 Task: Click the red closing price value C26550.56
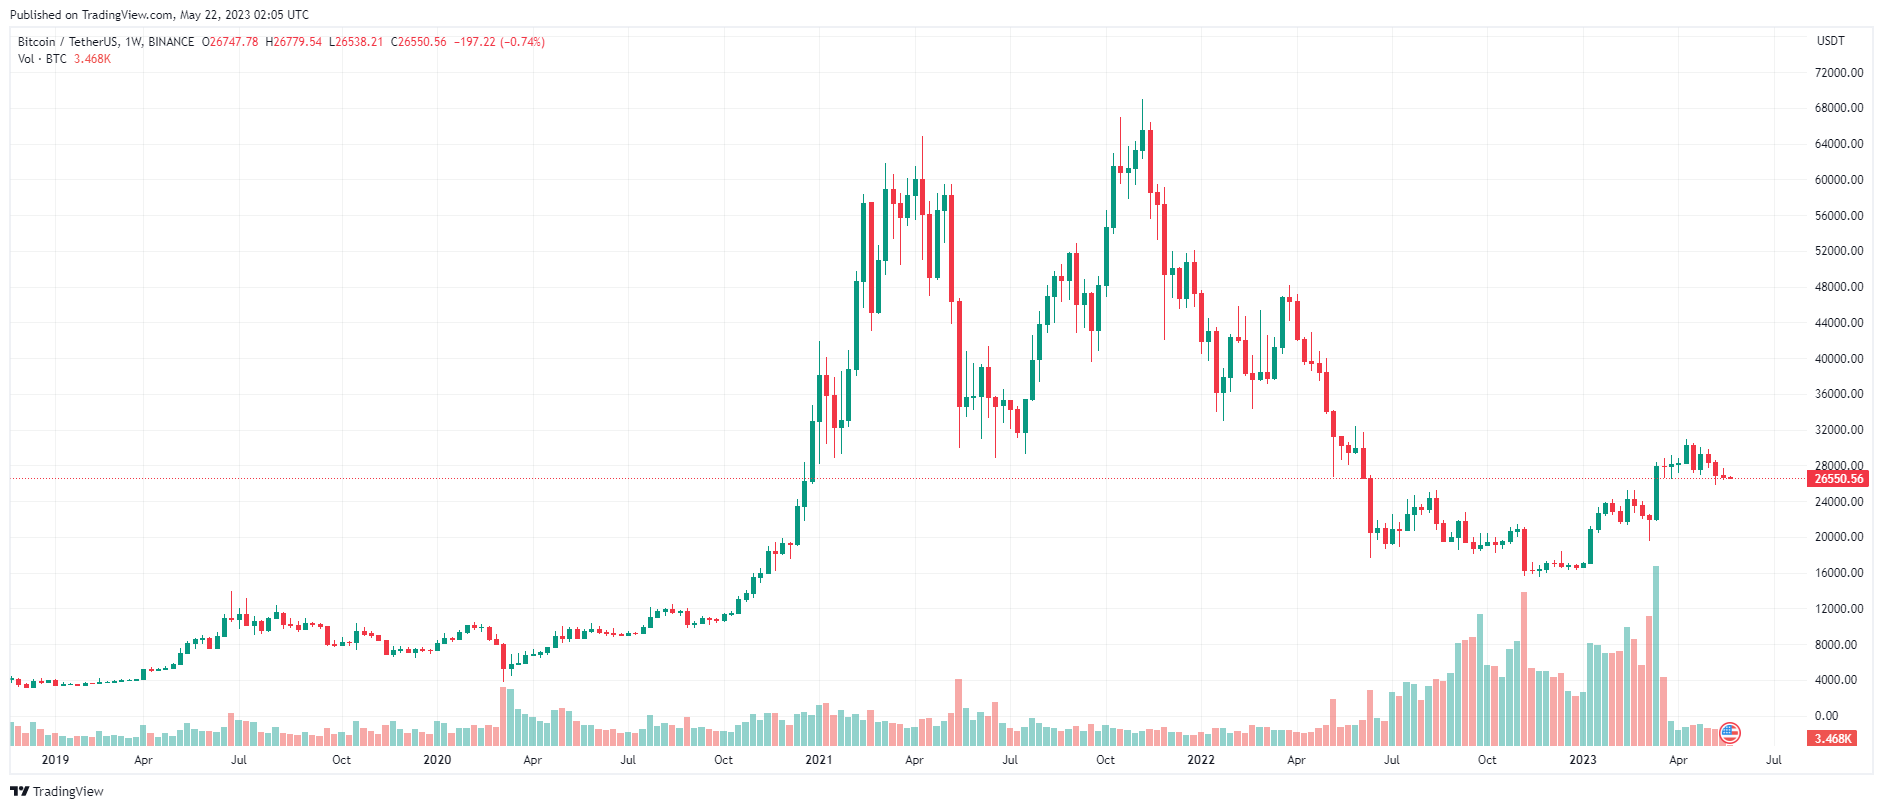[419, 42]
